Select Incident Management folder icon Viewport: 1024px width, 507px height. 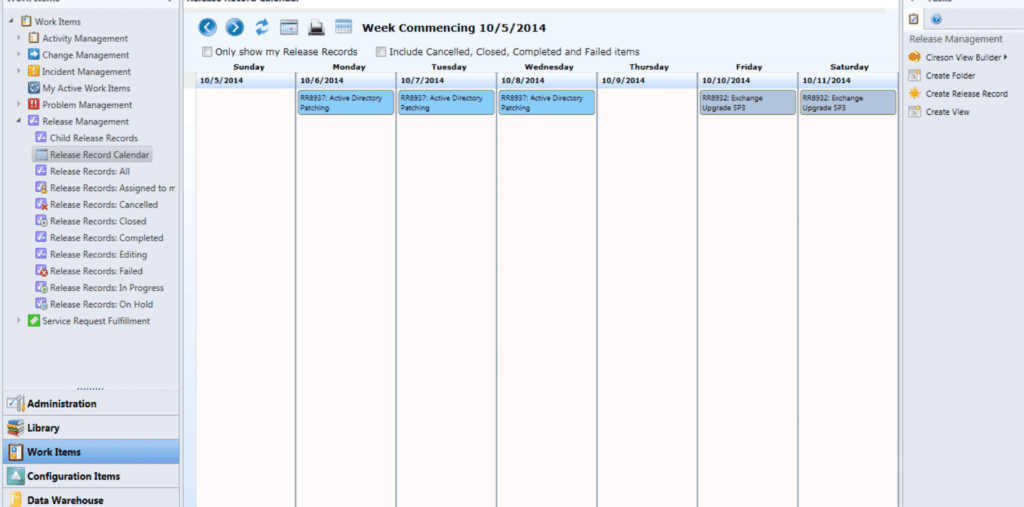click(x=33, y=71)
